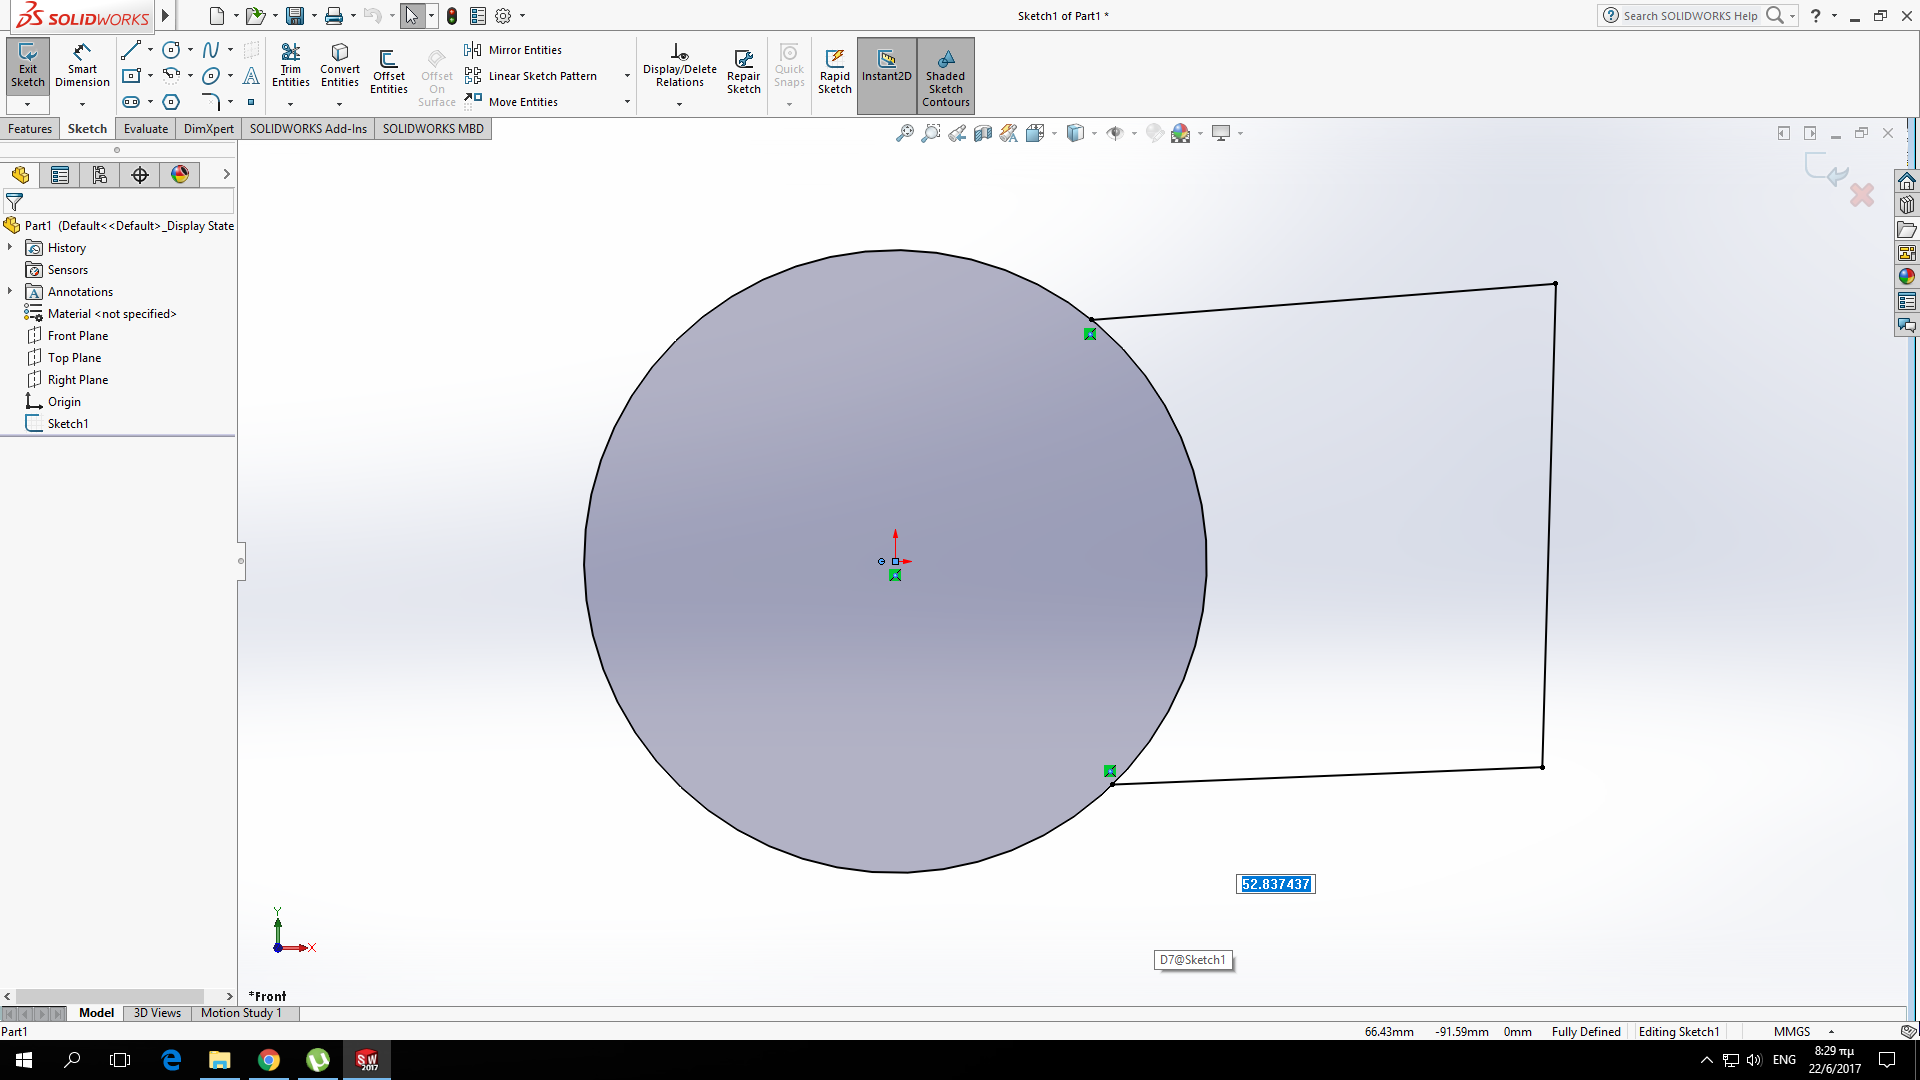The image size is (1920, 1080).
Task: Click the Smart Dimension tool
Action: [82, 66]
